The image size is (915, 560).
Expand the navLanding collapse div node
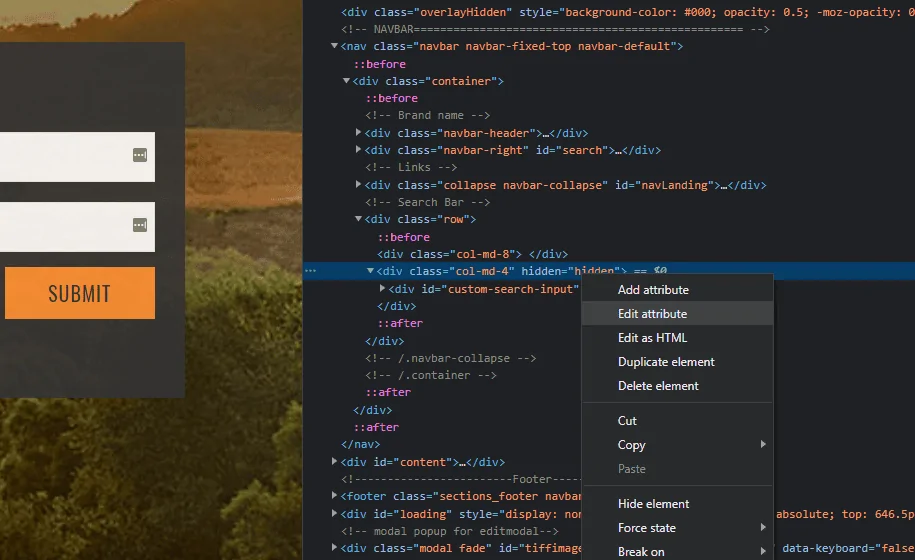point(358,184)
